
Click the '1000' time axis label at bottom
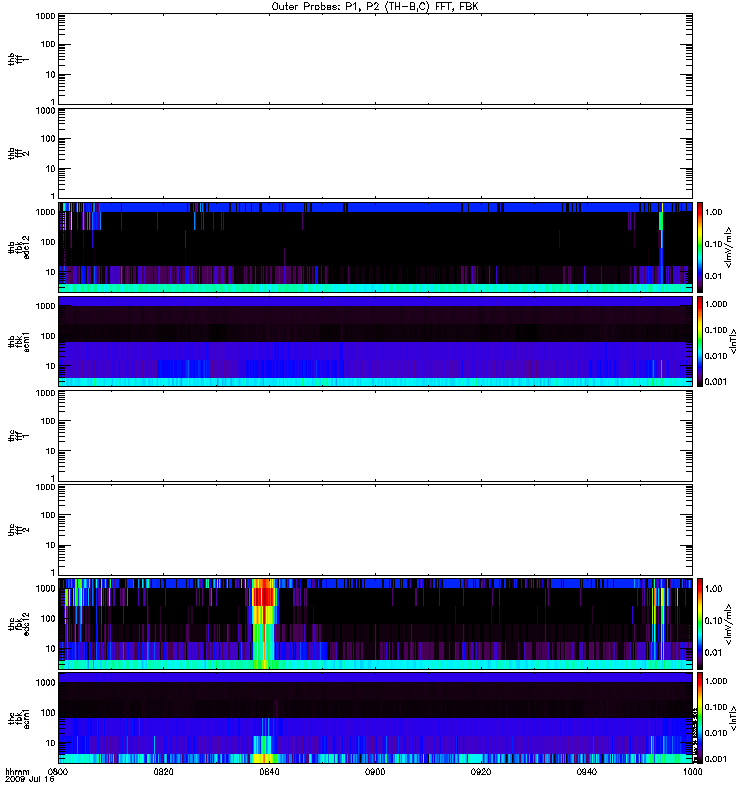(x=692, y=772)
